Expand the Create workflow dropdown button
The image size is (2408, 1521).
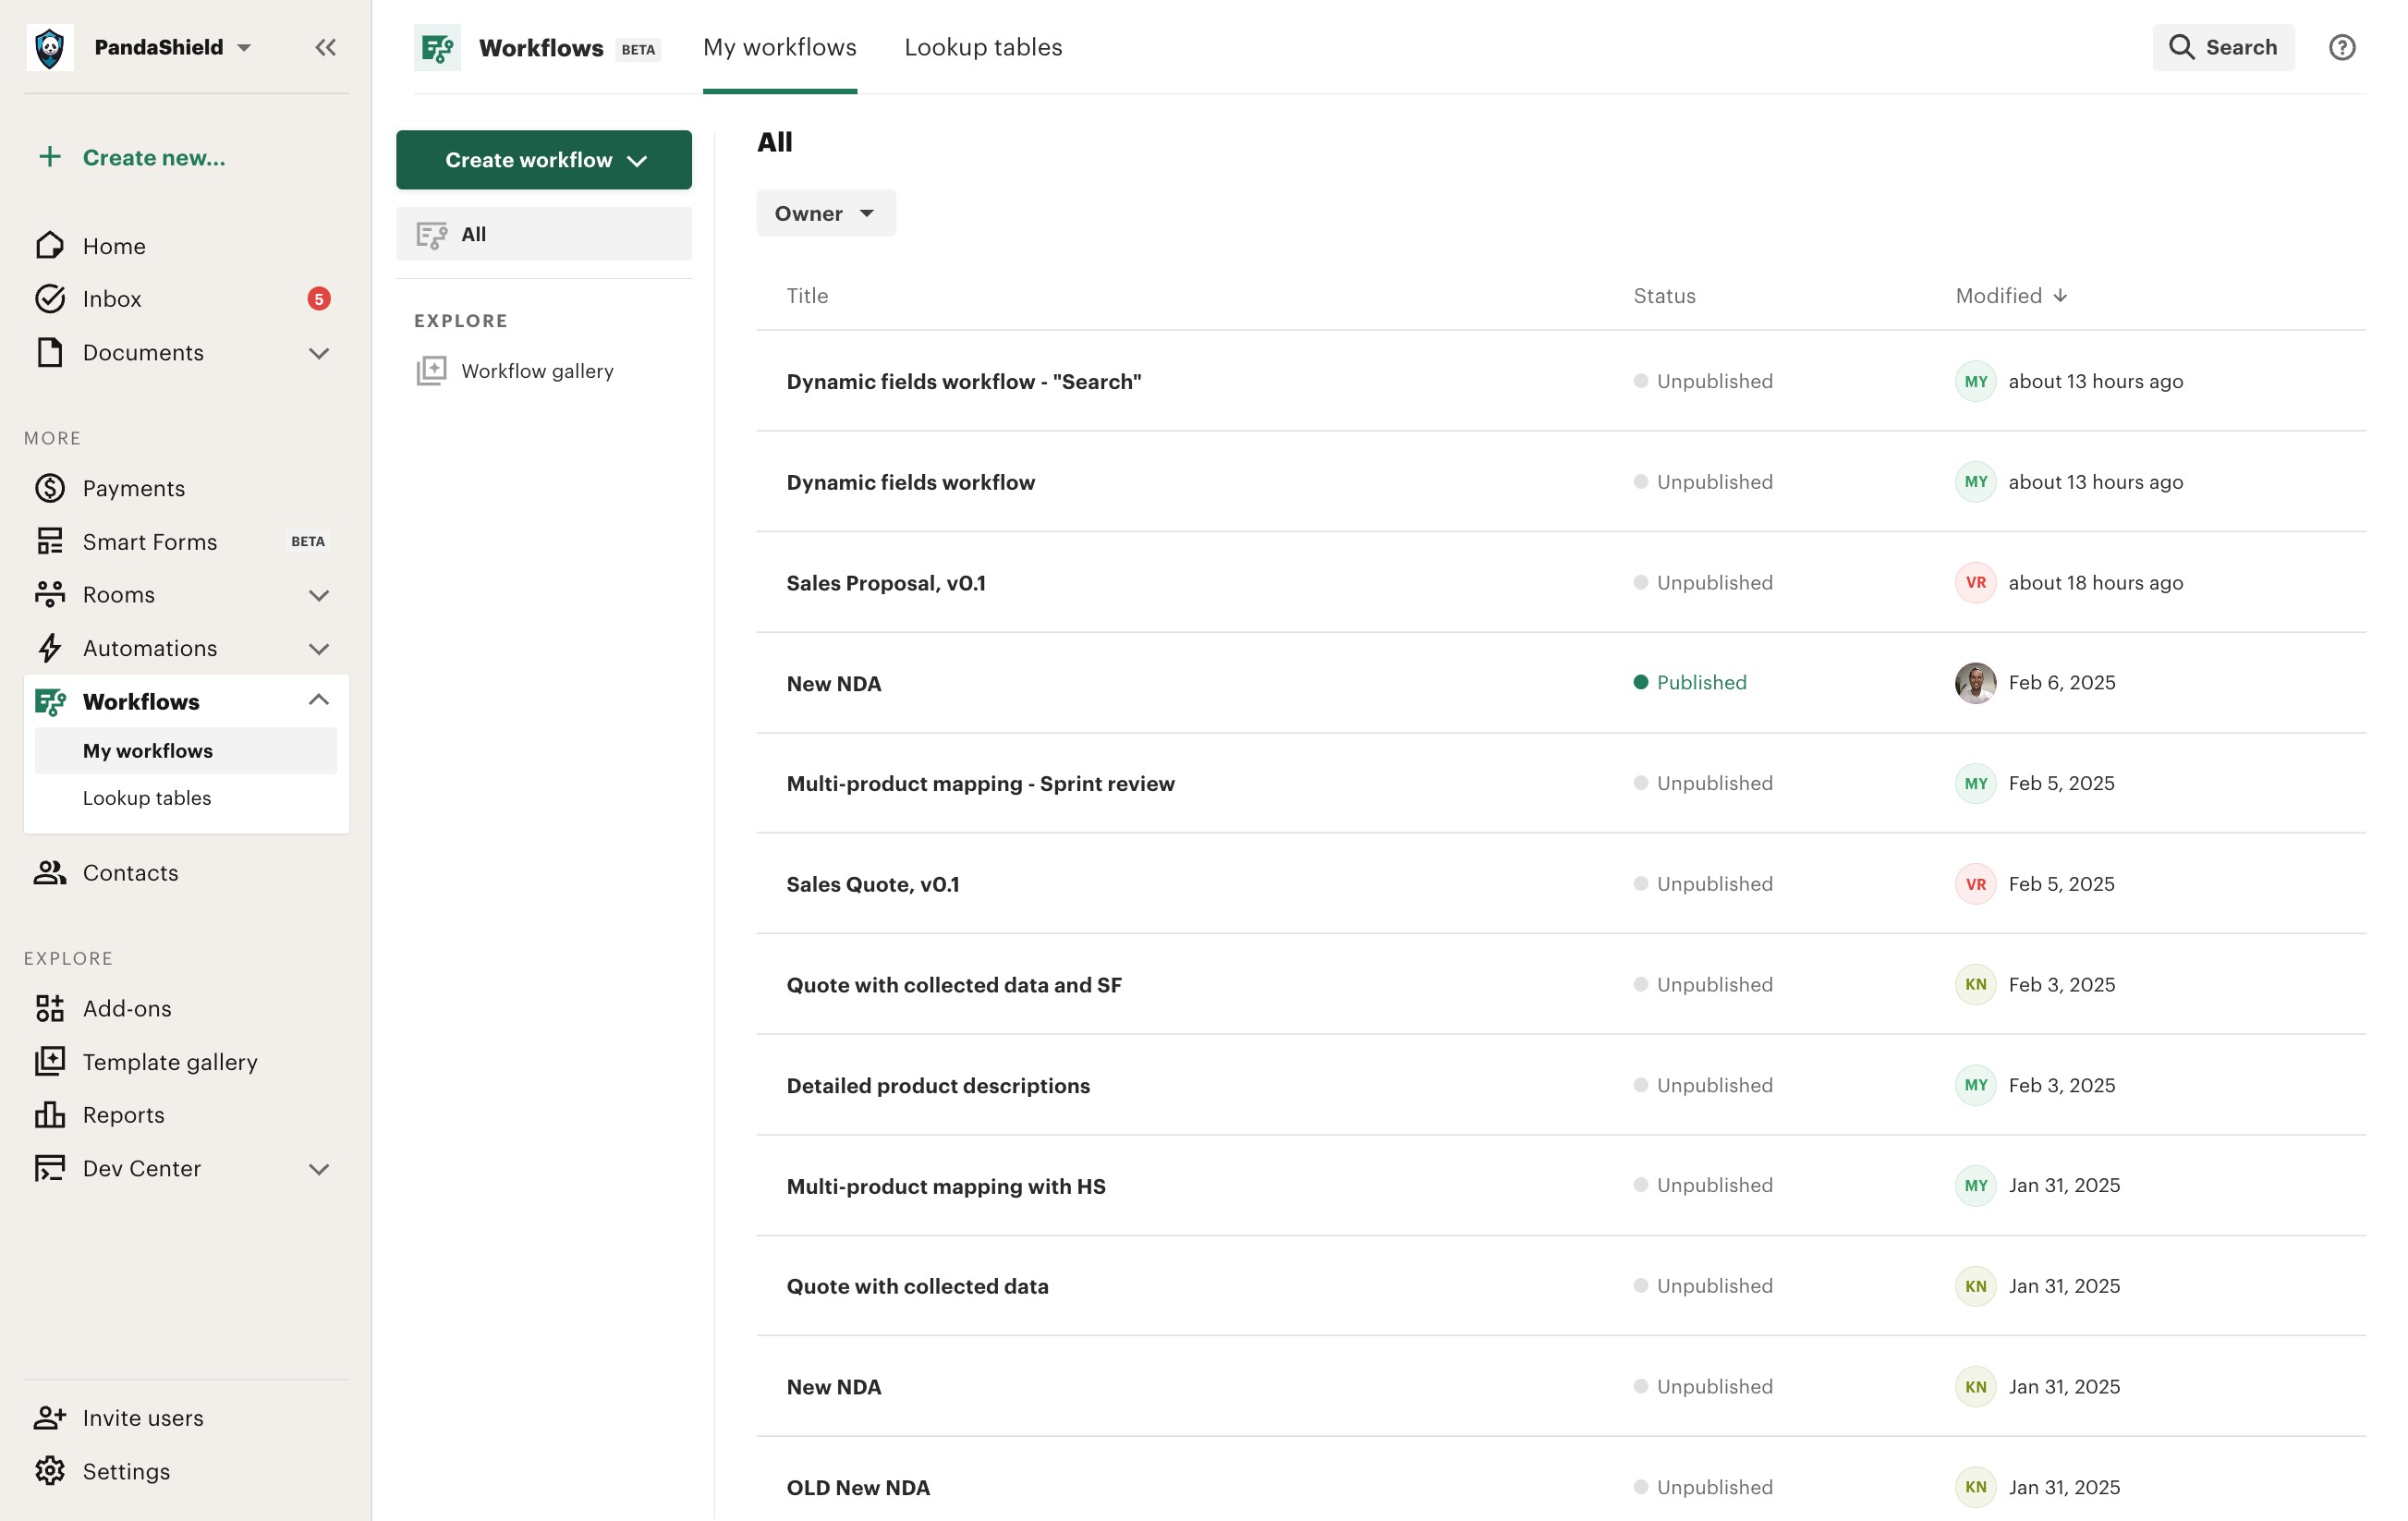(x=543, y=160)
